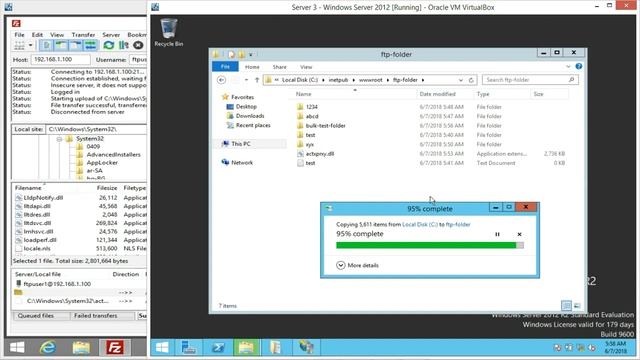Screen dimensions: 640x360
Task: Open FileZilla View menu
Action: [57, 35]
